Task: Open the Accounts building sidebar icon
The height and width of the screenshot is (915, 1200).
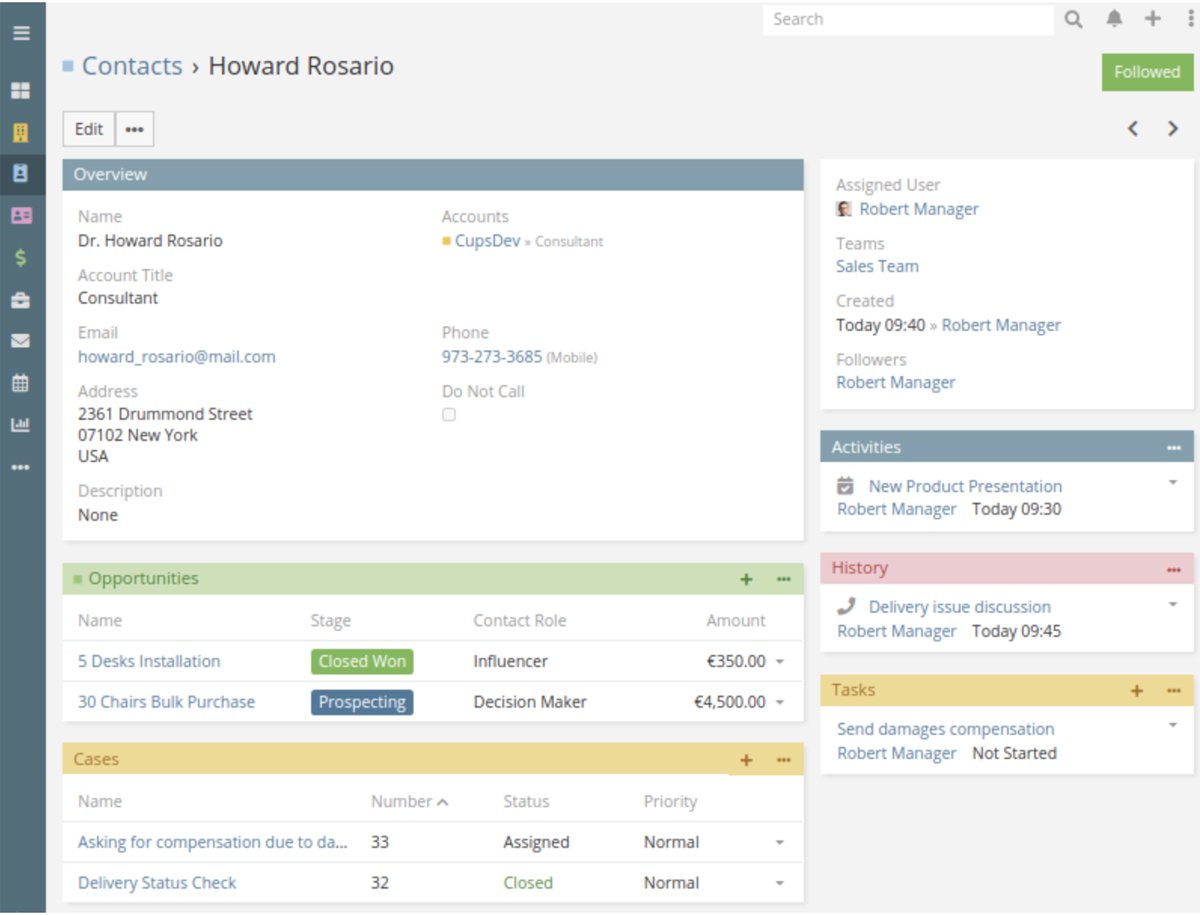Action: pyautogui.click(x=21, y=130)
